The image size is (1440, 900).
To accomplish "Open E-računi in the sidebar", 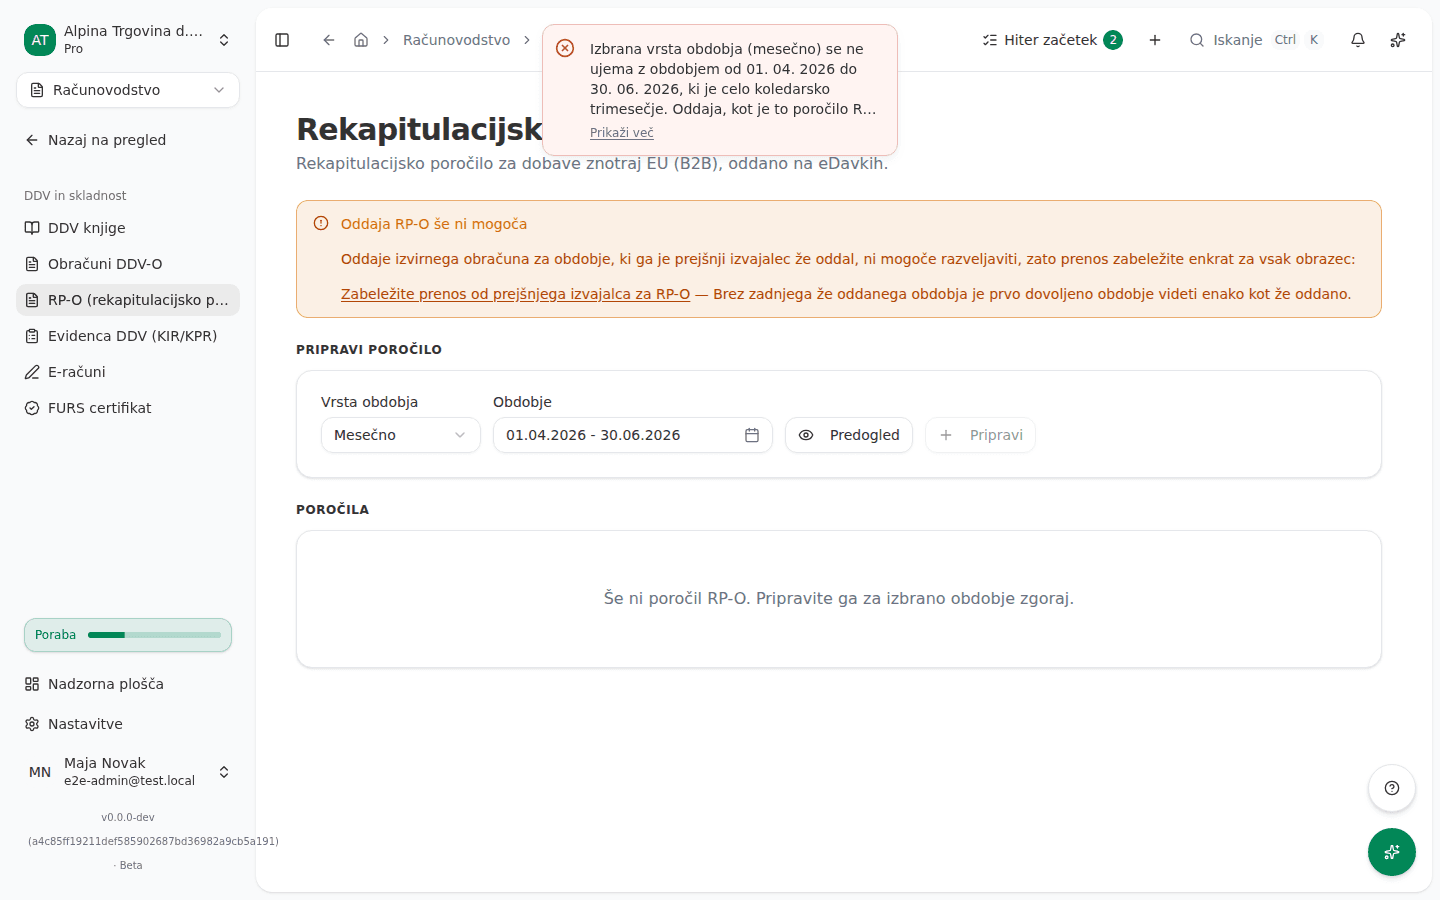I will (128, 372).
